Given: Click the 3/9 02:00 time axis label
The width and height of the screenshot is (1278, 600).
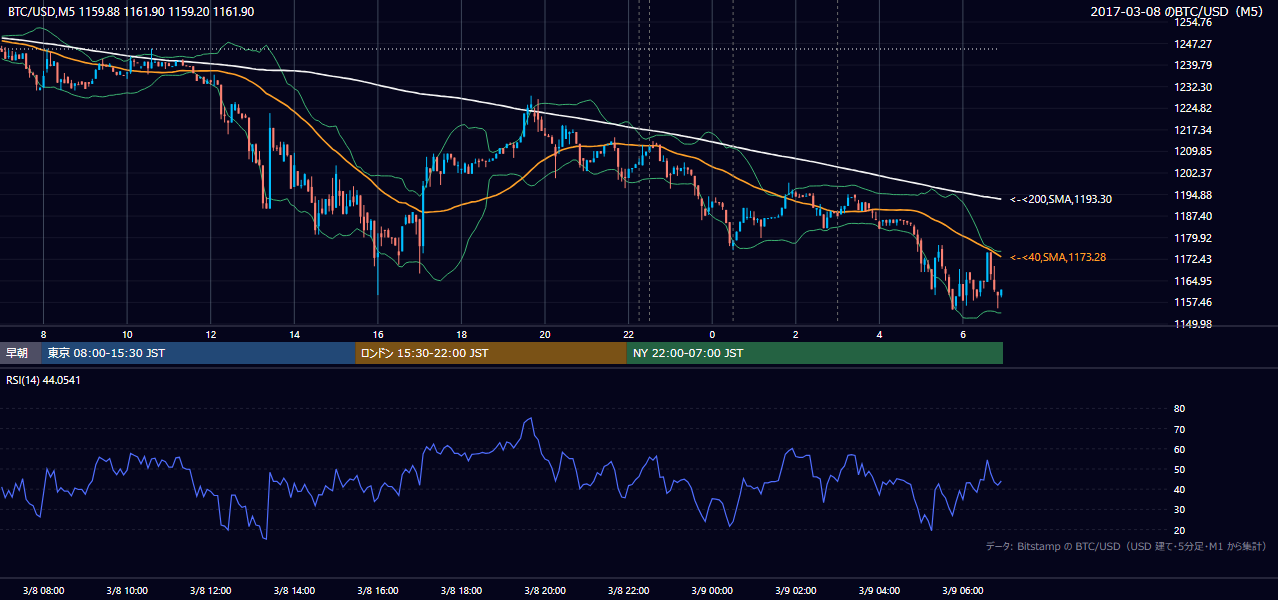Looking at the screenshot, I should click(795, 590).
